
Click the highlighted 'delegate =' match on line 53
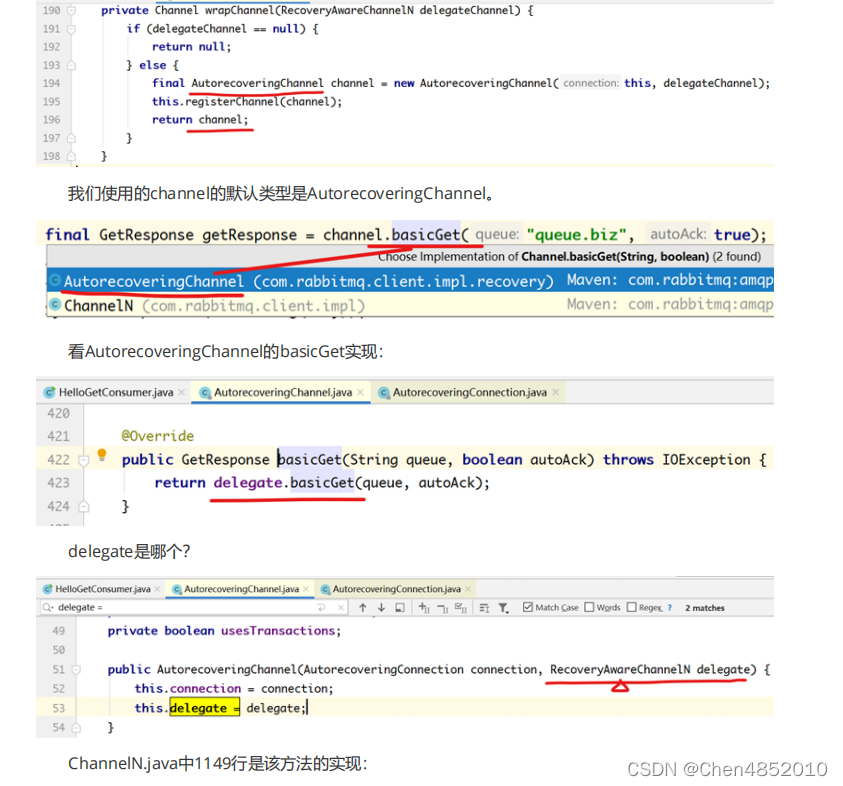click(205, 708)
